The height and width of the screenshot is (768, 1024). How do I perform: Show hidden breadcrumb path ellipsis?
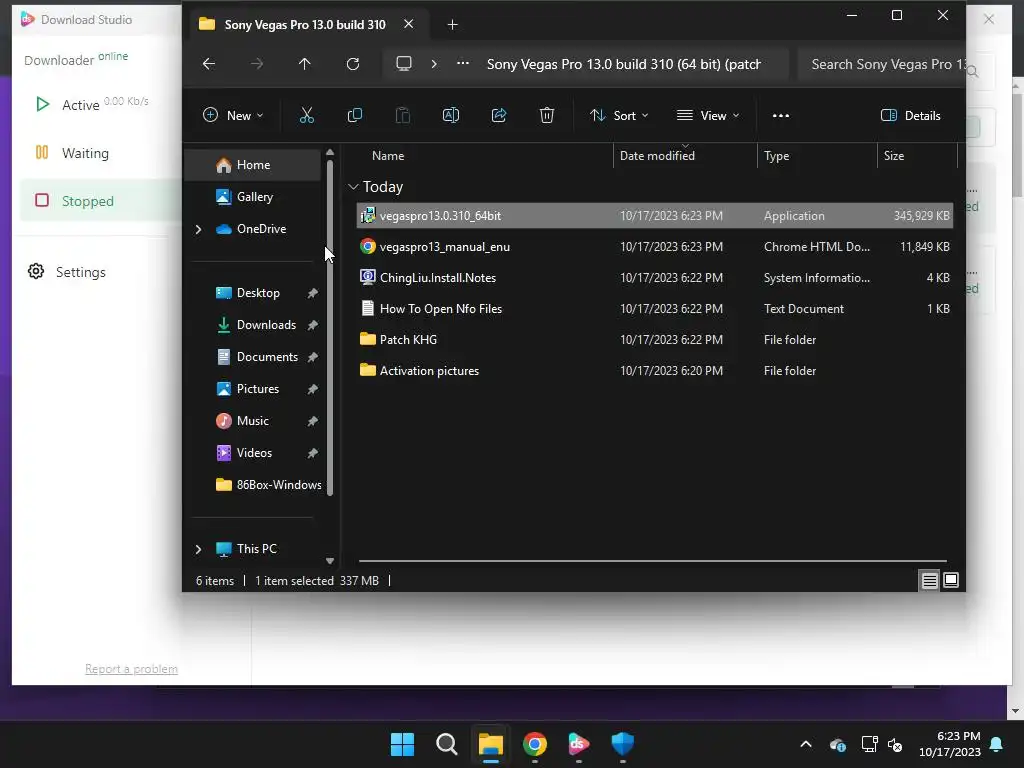(x=462, y=63)
